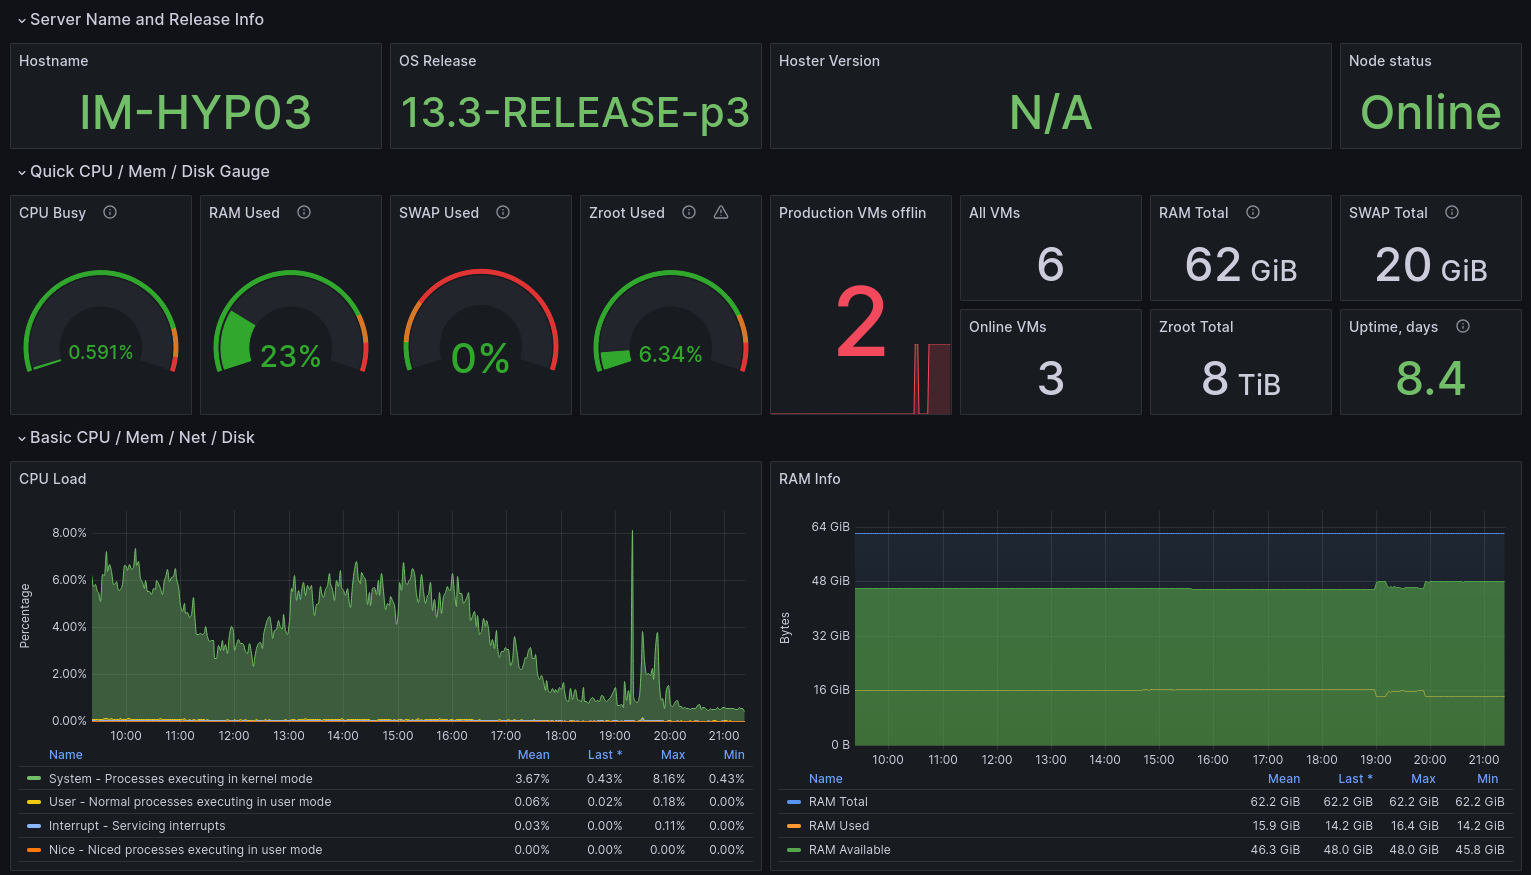1531x875 pixels.
Task: Open the SWAP Used panel info tooltip
Action: [x=503, y=212]
